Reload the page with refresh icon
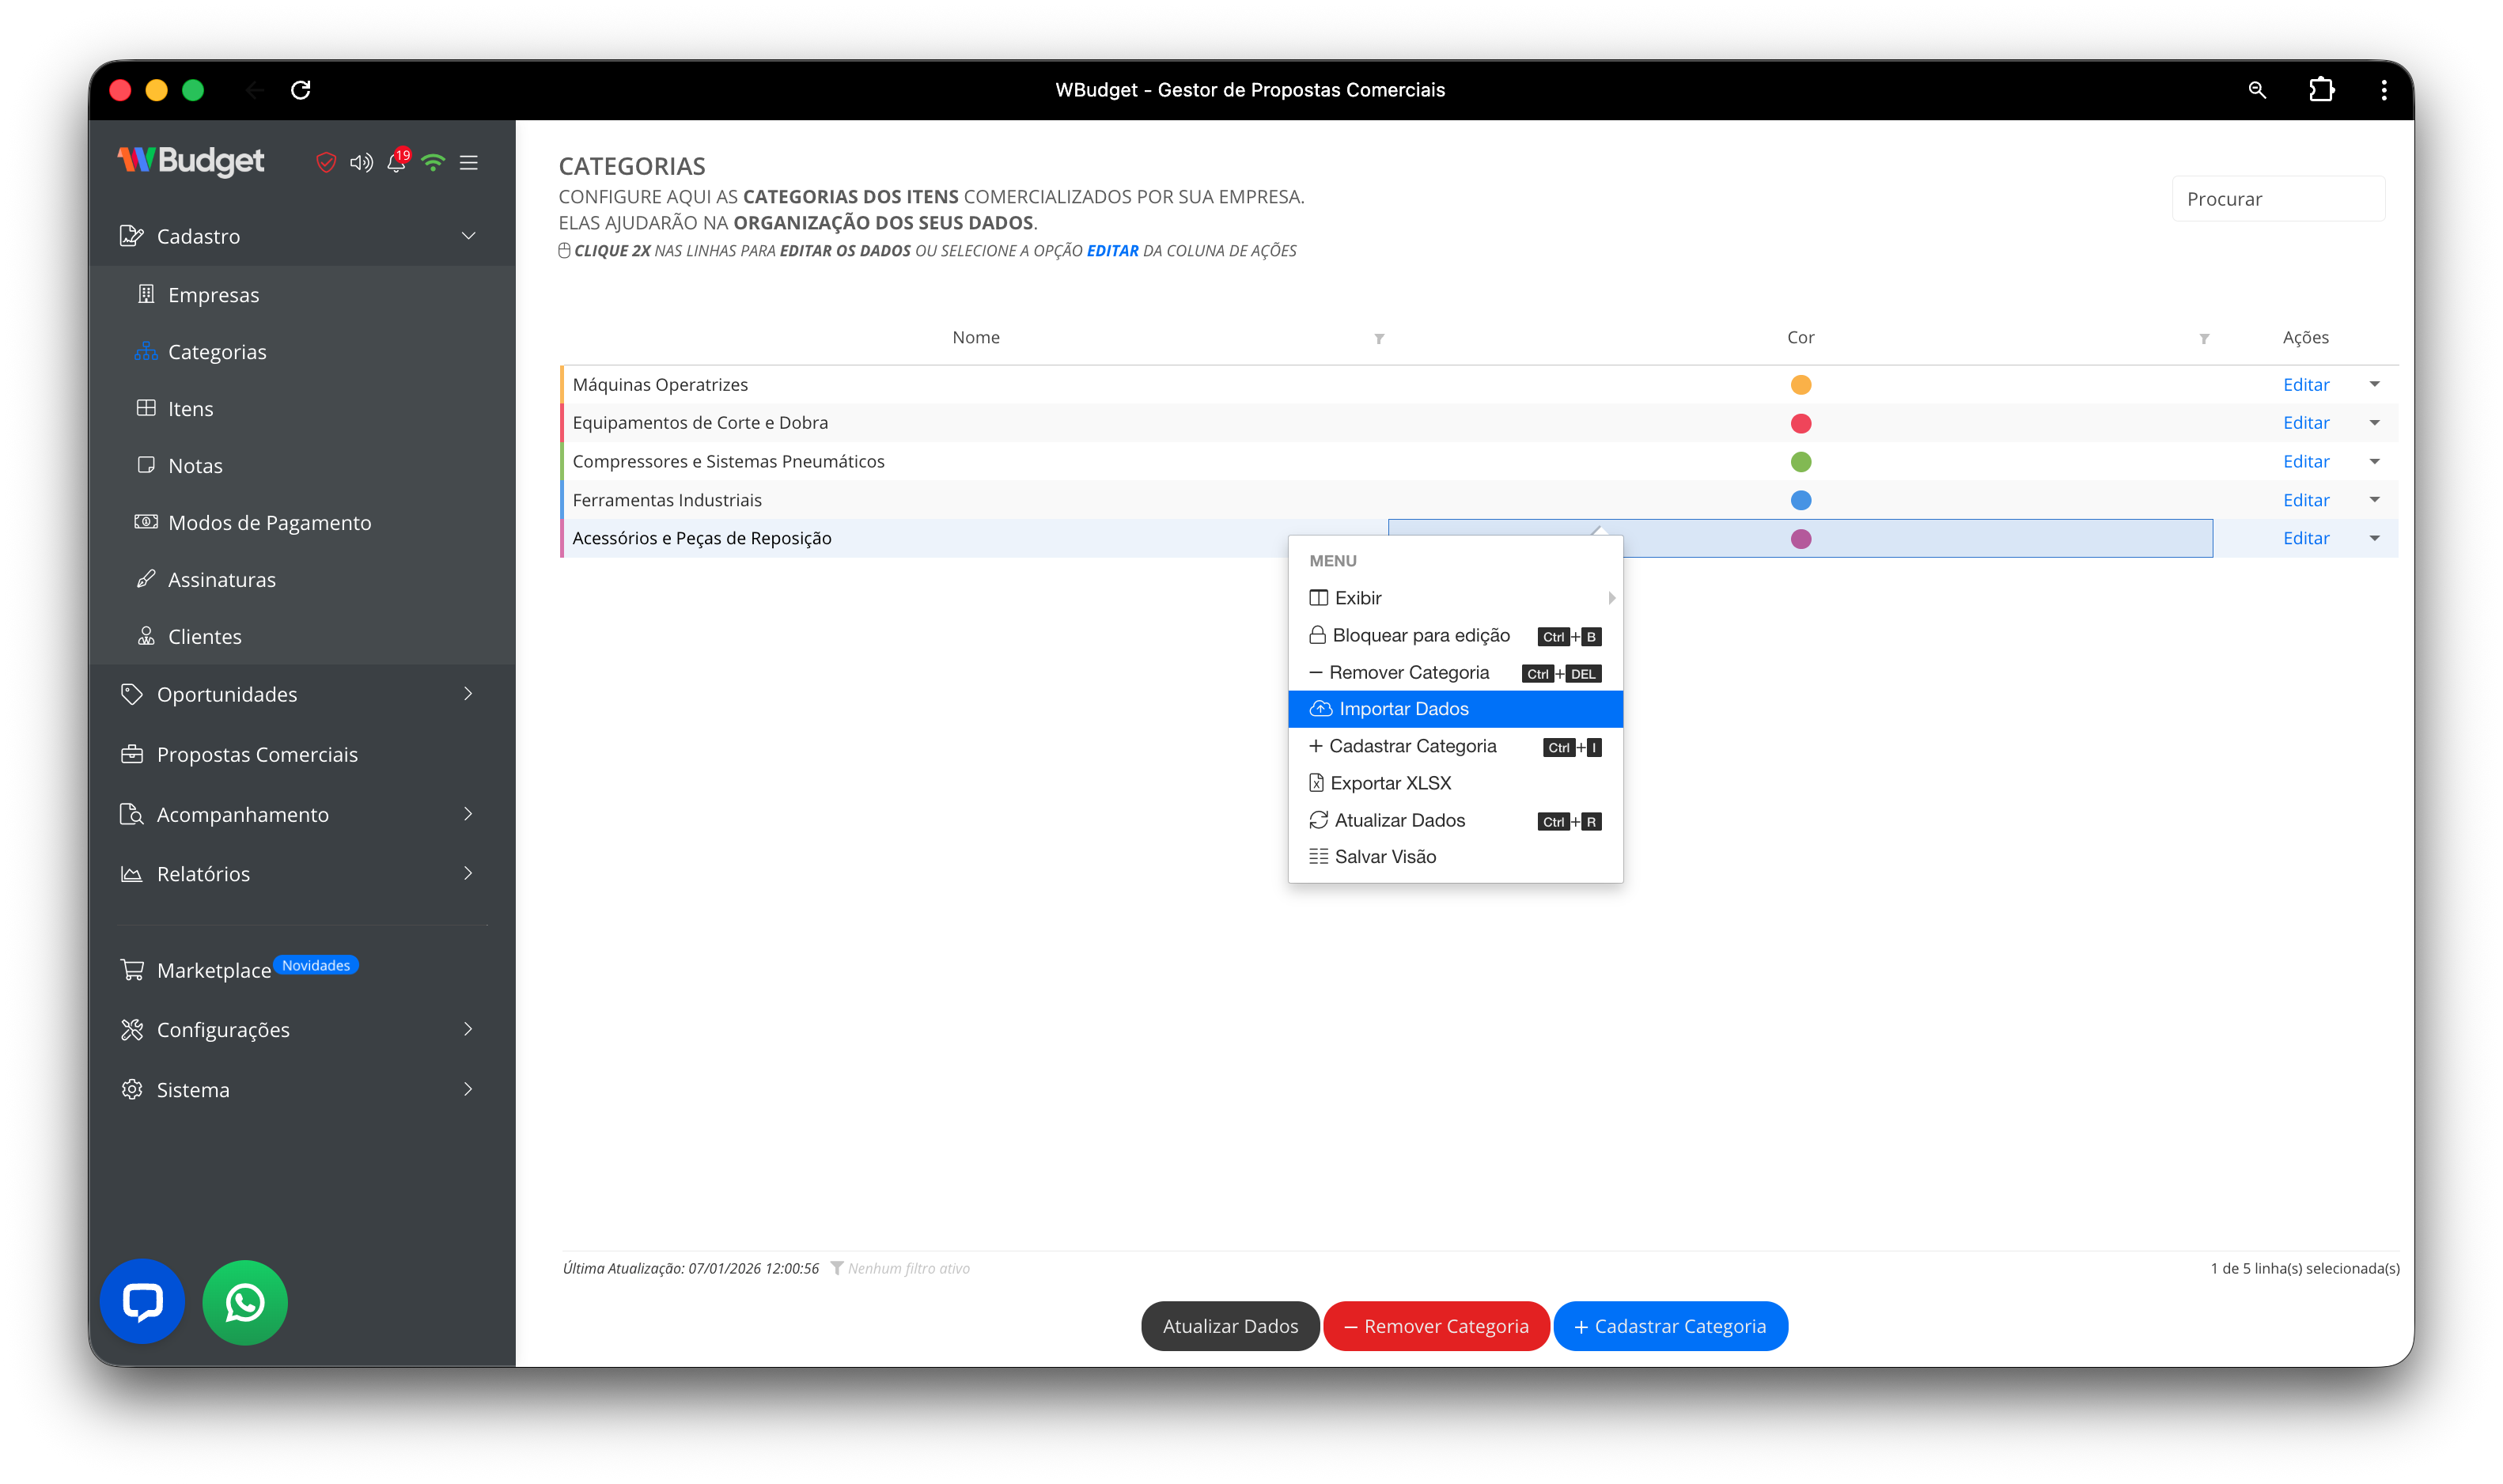2503x1484 pixels. 301,90
